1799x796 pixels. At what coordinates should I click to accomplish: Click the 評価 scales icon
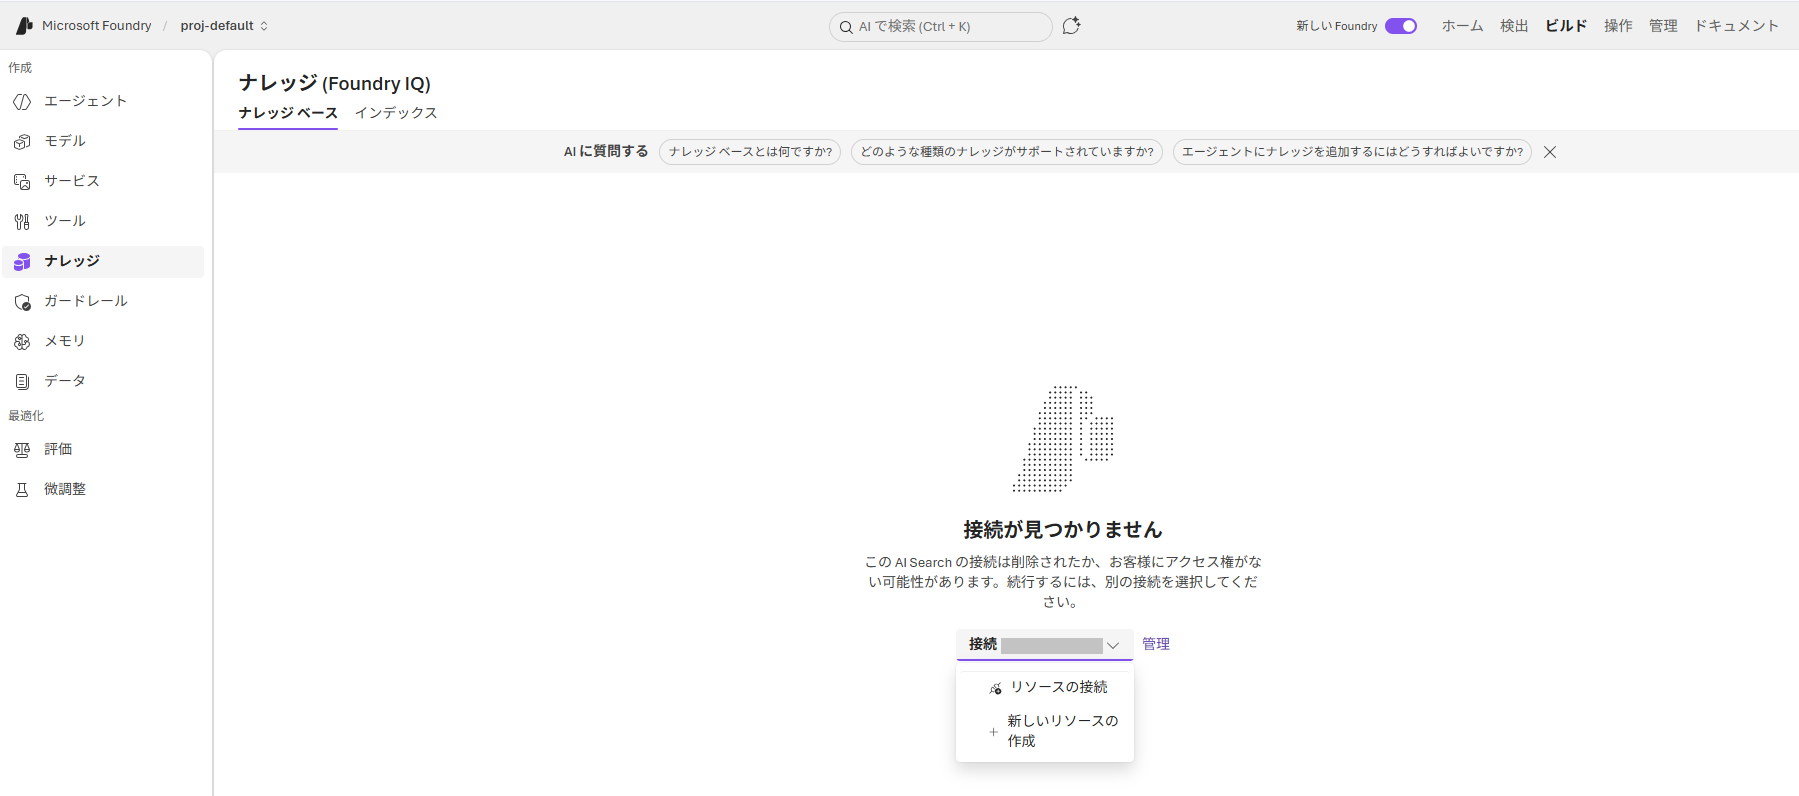pyautogui.click(x=22, y=450)
